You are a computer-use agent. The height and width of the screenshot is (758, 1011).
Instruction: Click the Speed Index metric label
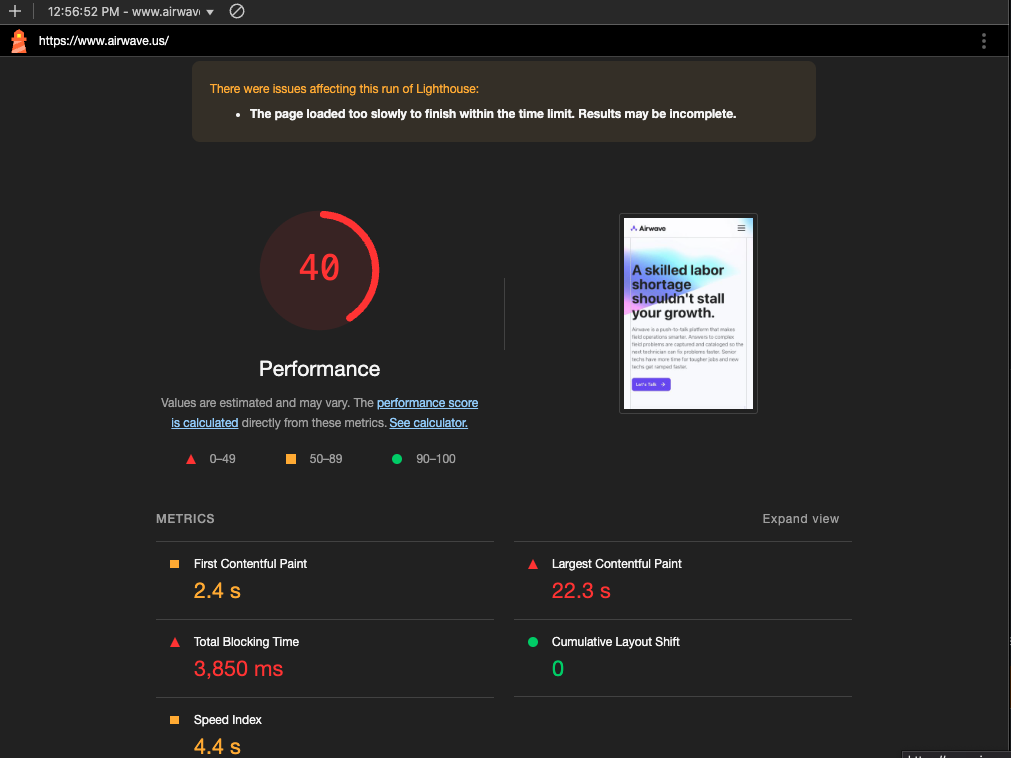tap(228, 720)
